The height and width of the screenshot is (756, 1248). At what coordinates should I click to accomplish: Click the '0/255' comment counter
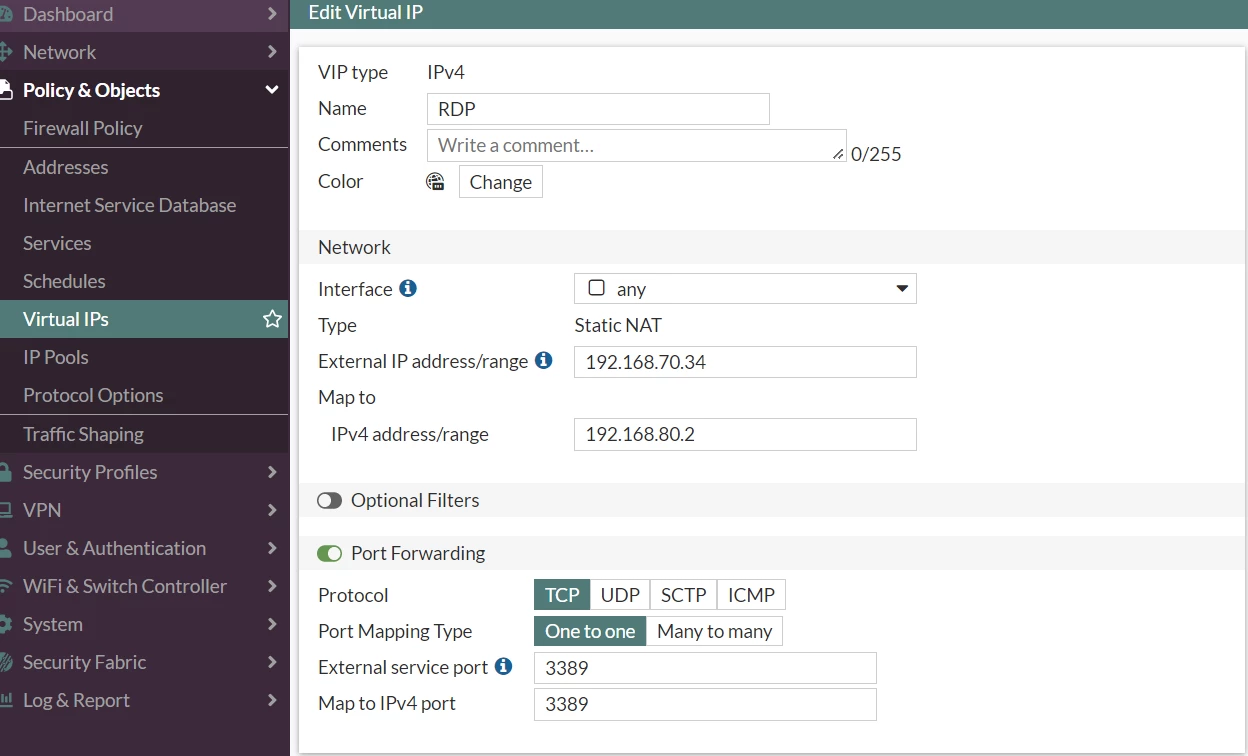click(x=876, y=154)
